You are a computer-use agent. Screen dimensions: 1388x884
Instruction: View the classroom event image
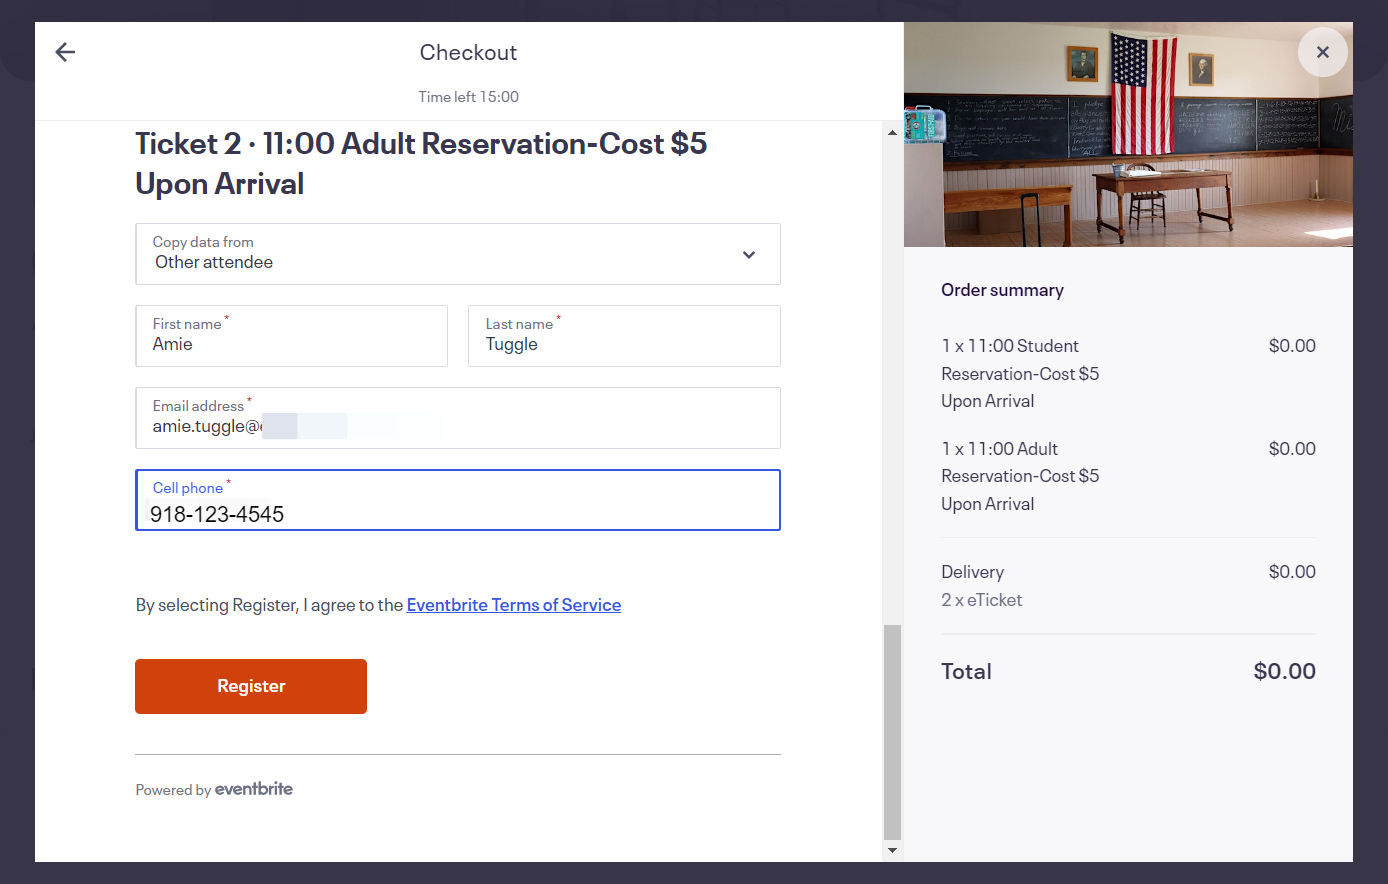[1128, 135]
